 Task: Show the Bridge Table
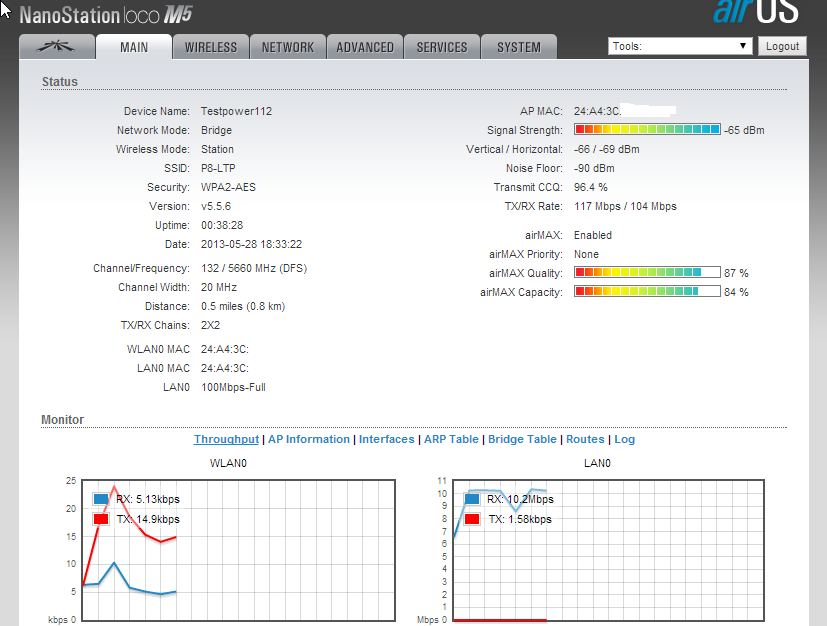pos(522,439)
